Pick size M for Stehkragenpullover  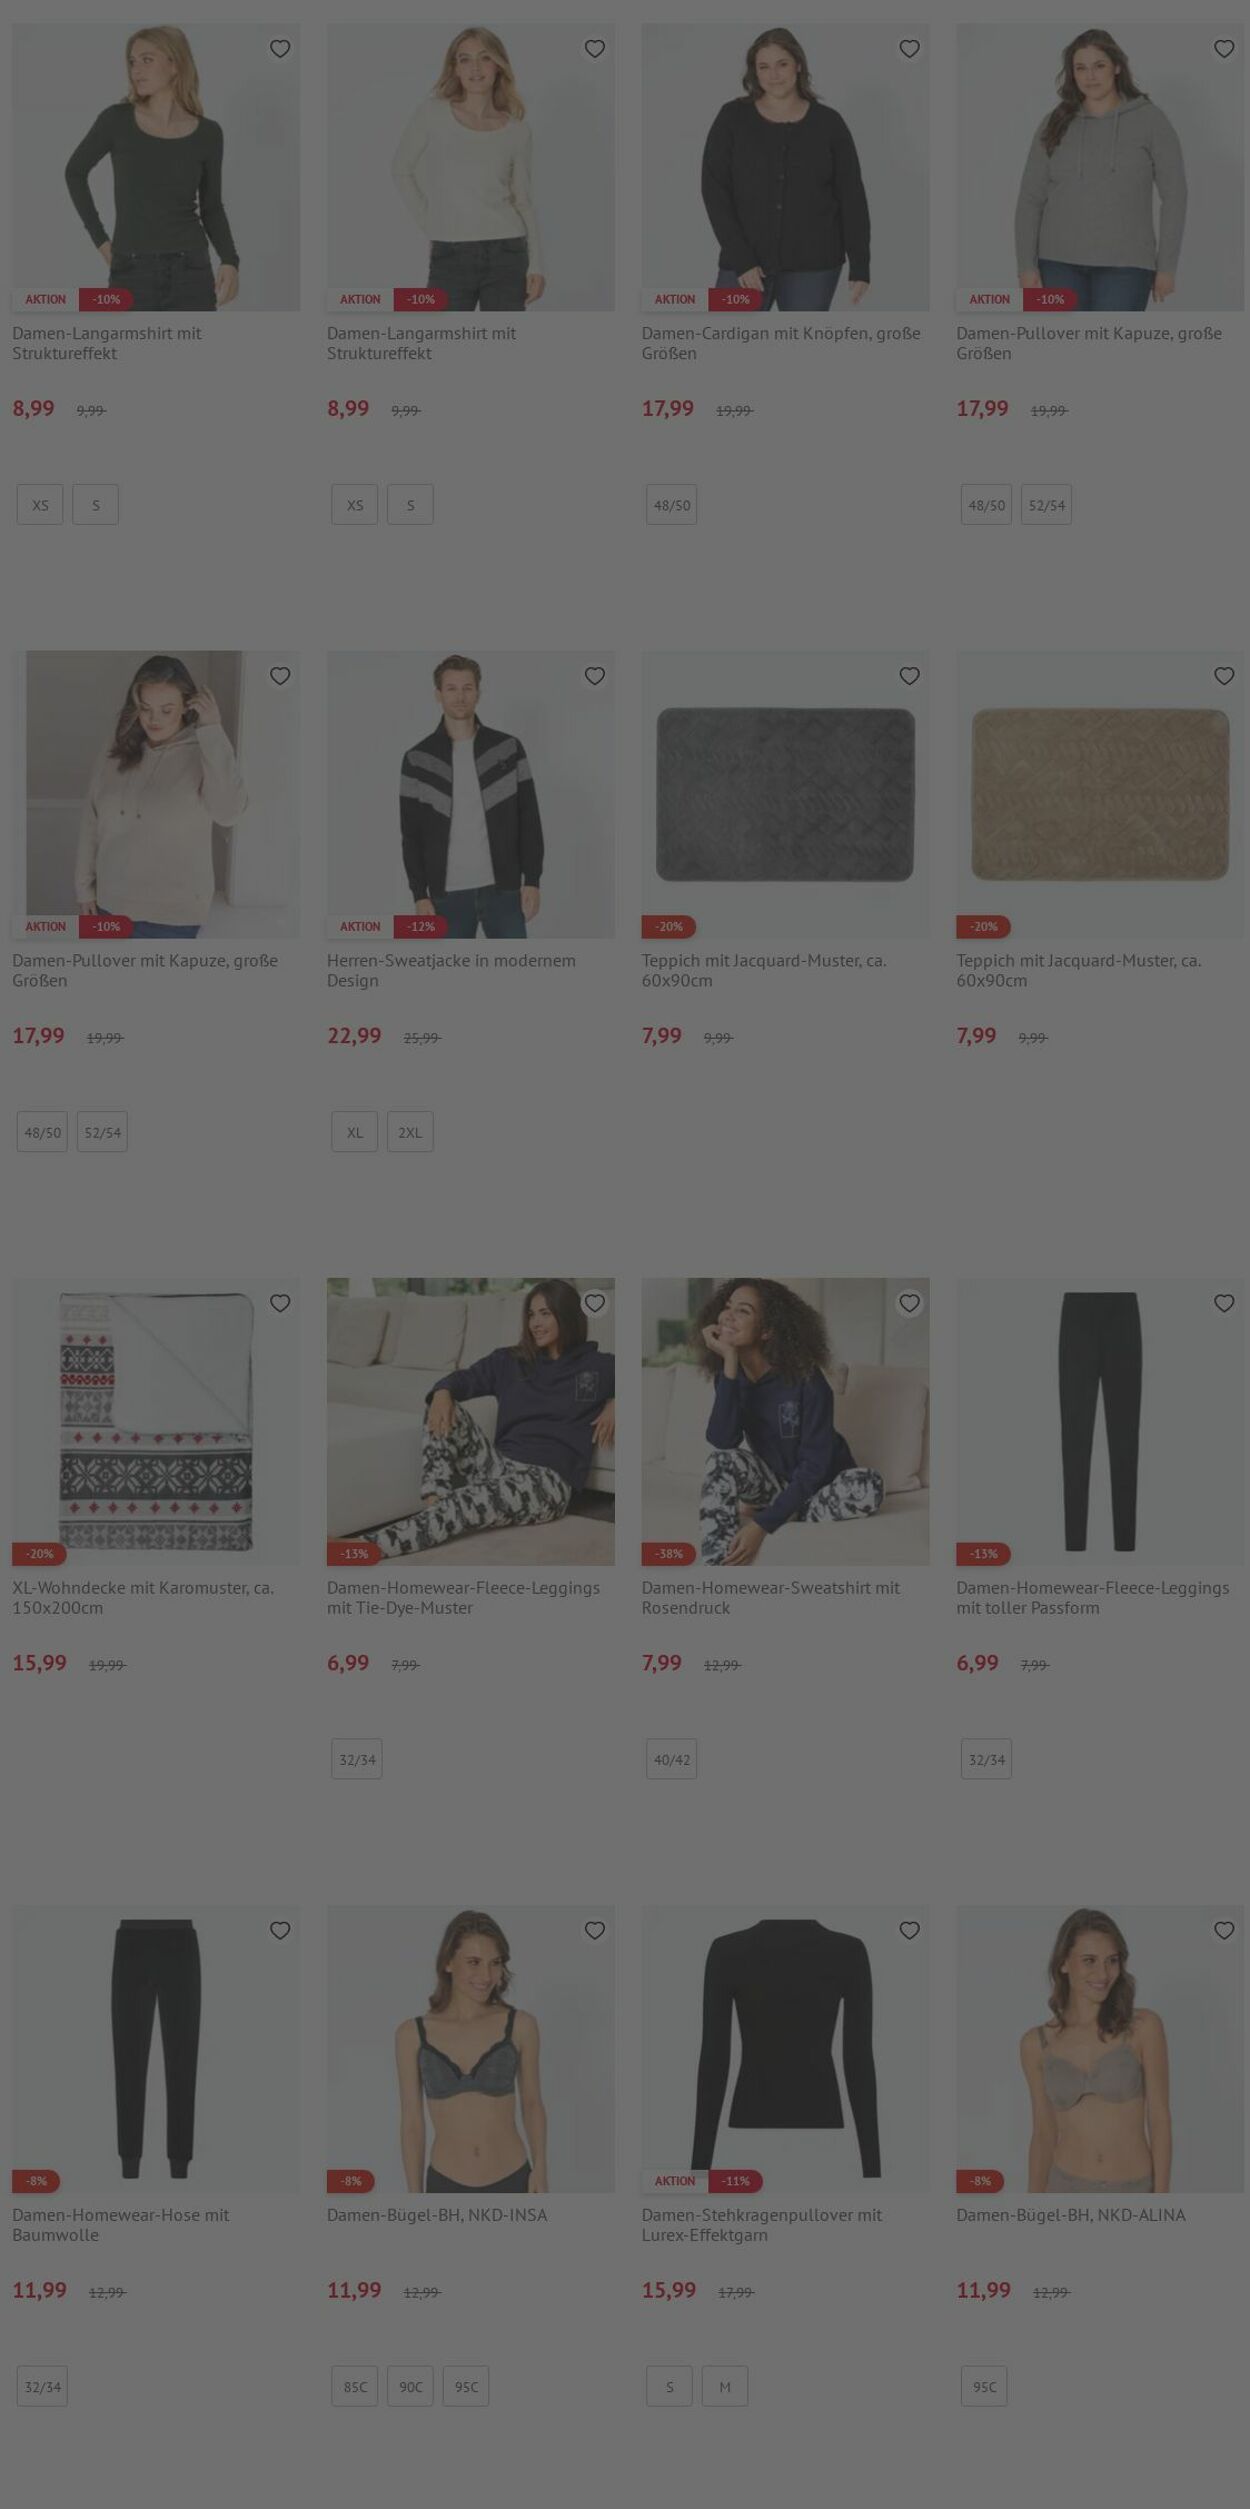click(x=725, y=2386)
